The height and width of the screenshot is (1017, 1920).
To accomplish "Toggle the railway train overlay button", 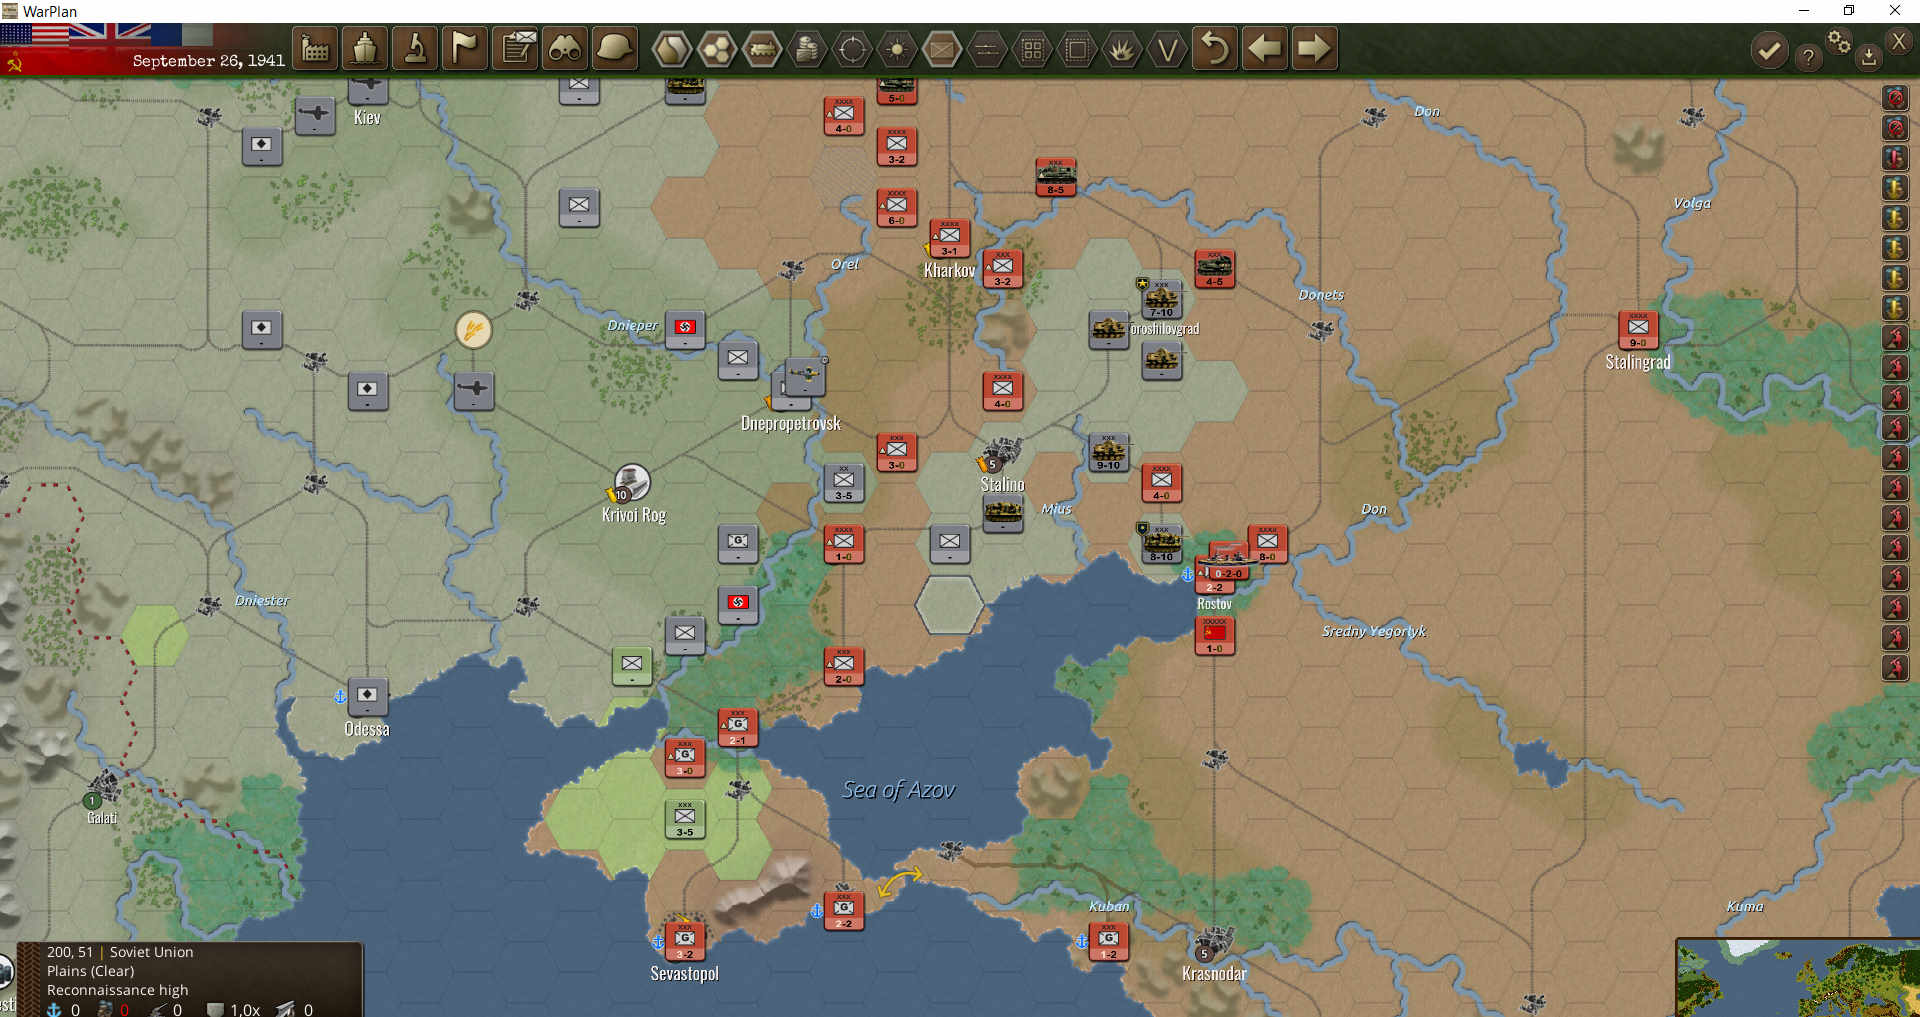I will point(762,49).
